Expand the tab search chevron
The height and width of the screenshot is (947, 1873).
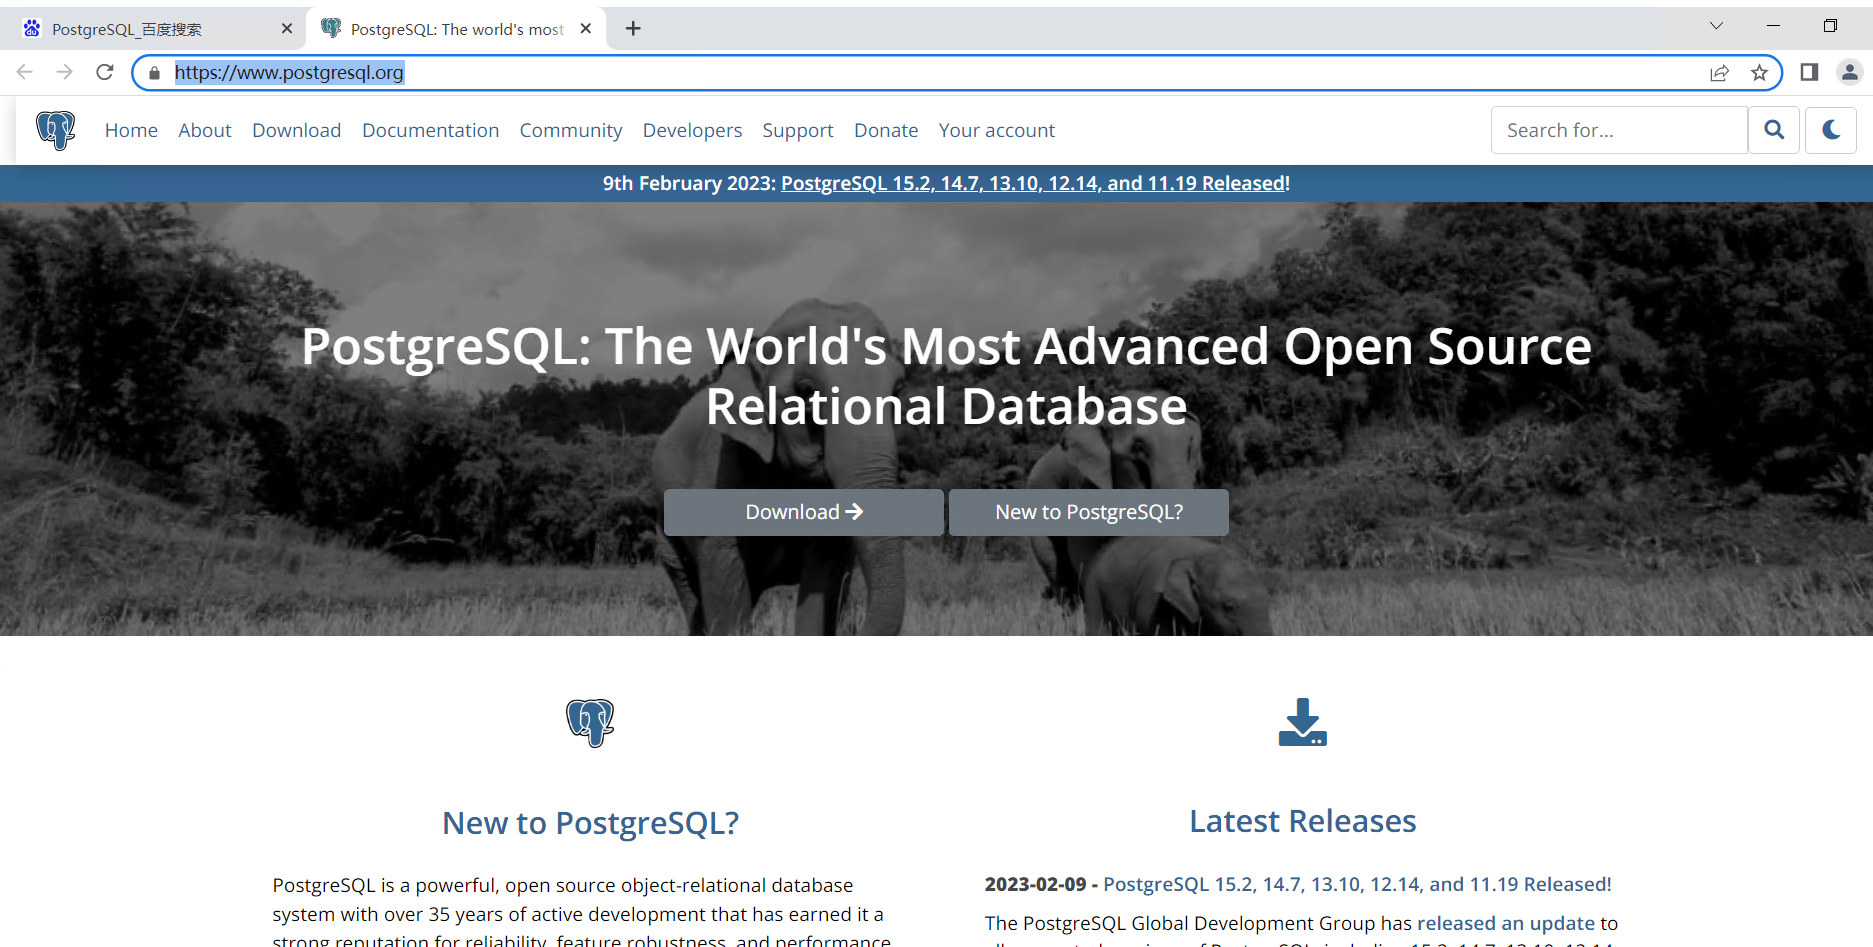(x=1716, y=26)
